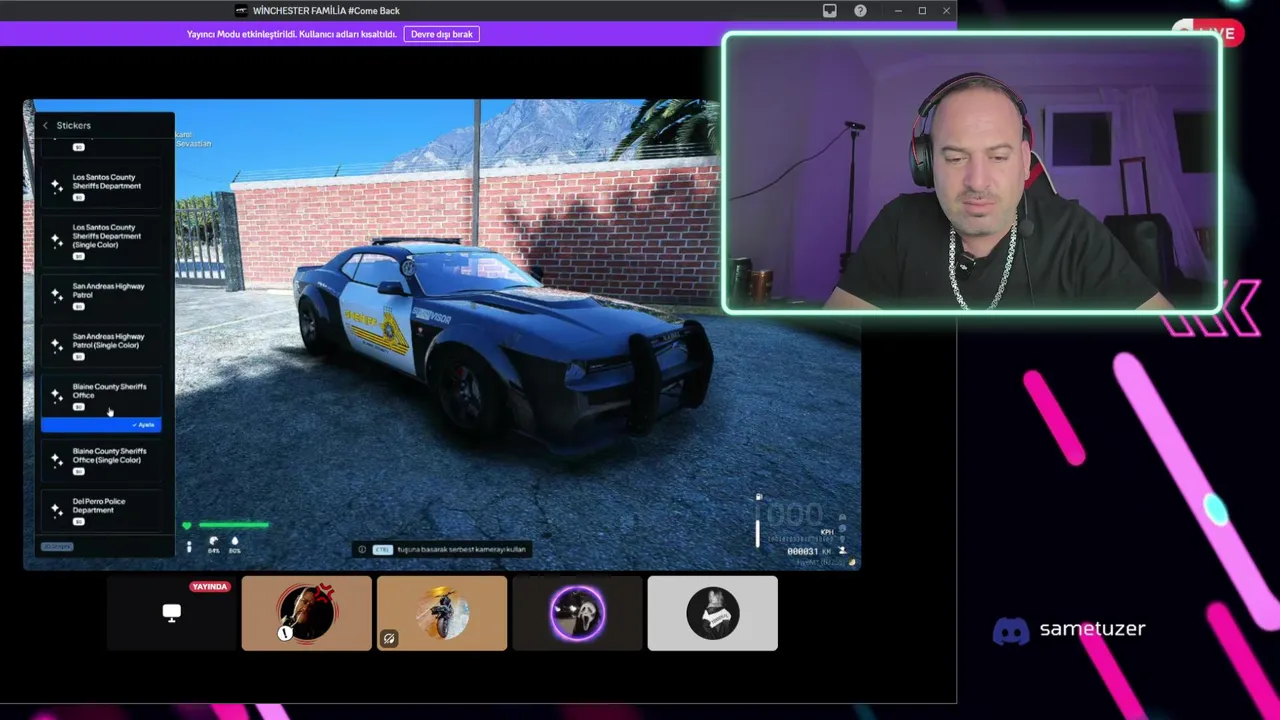Click the sparkle icon beside Los Santos County Sheriffs Department (Single Color)
The image size is (1280, 720).
pyautogui.click(x=57, y=241)
